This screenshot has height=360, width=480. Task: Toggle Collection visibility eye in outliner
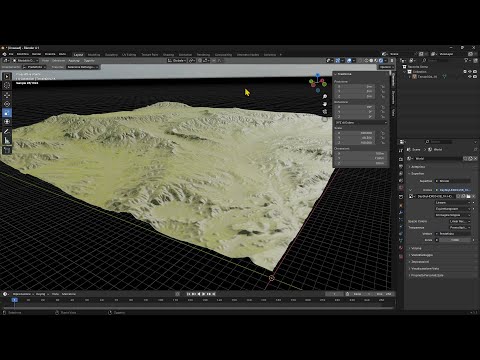point(470,72)
